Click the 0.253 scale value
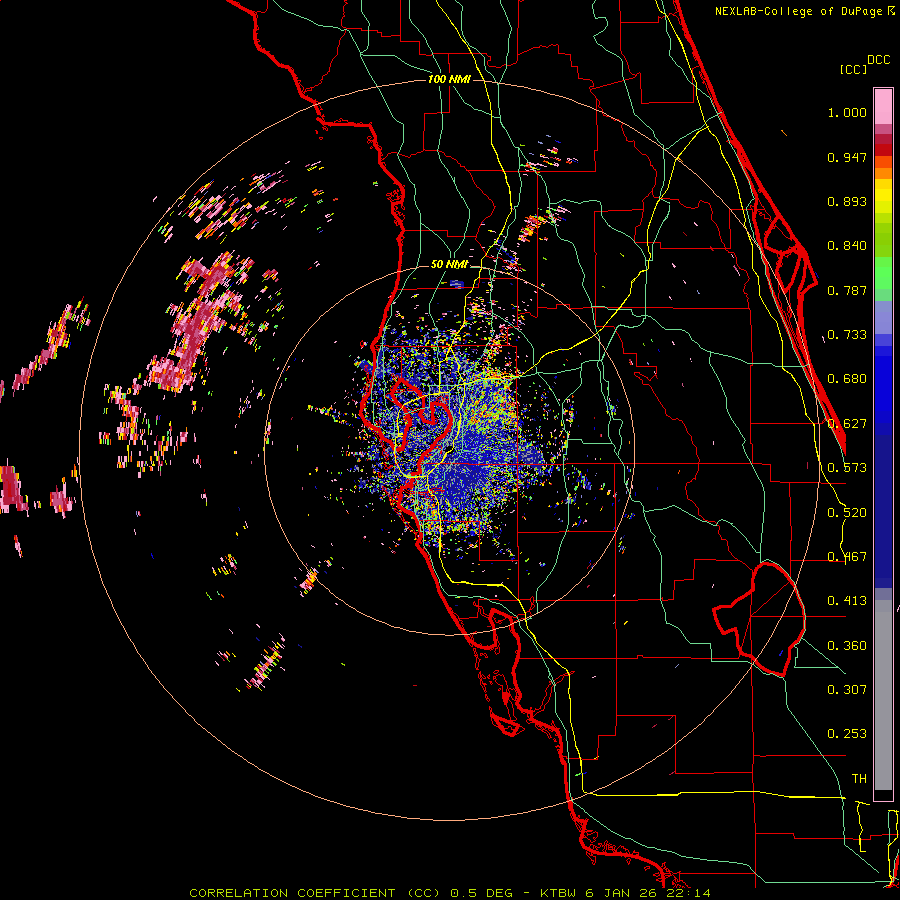900x900 pixels. [847, 734]
